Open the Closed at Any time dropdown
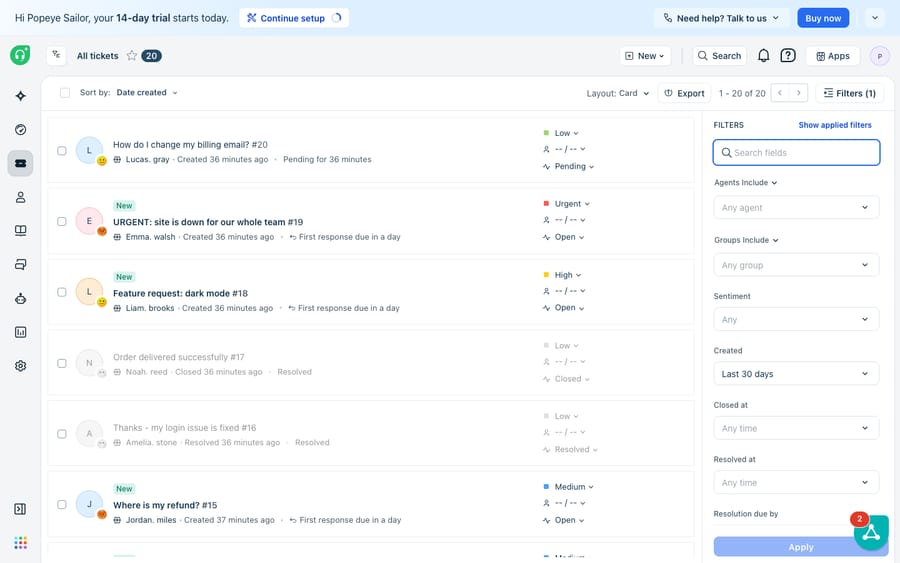 (796, 428)
